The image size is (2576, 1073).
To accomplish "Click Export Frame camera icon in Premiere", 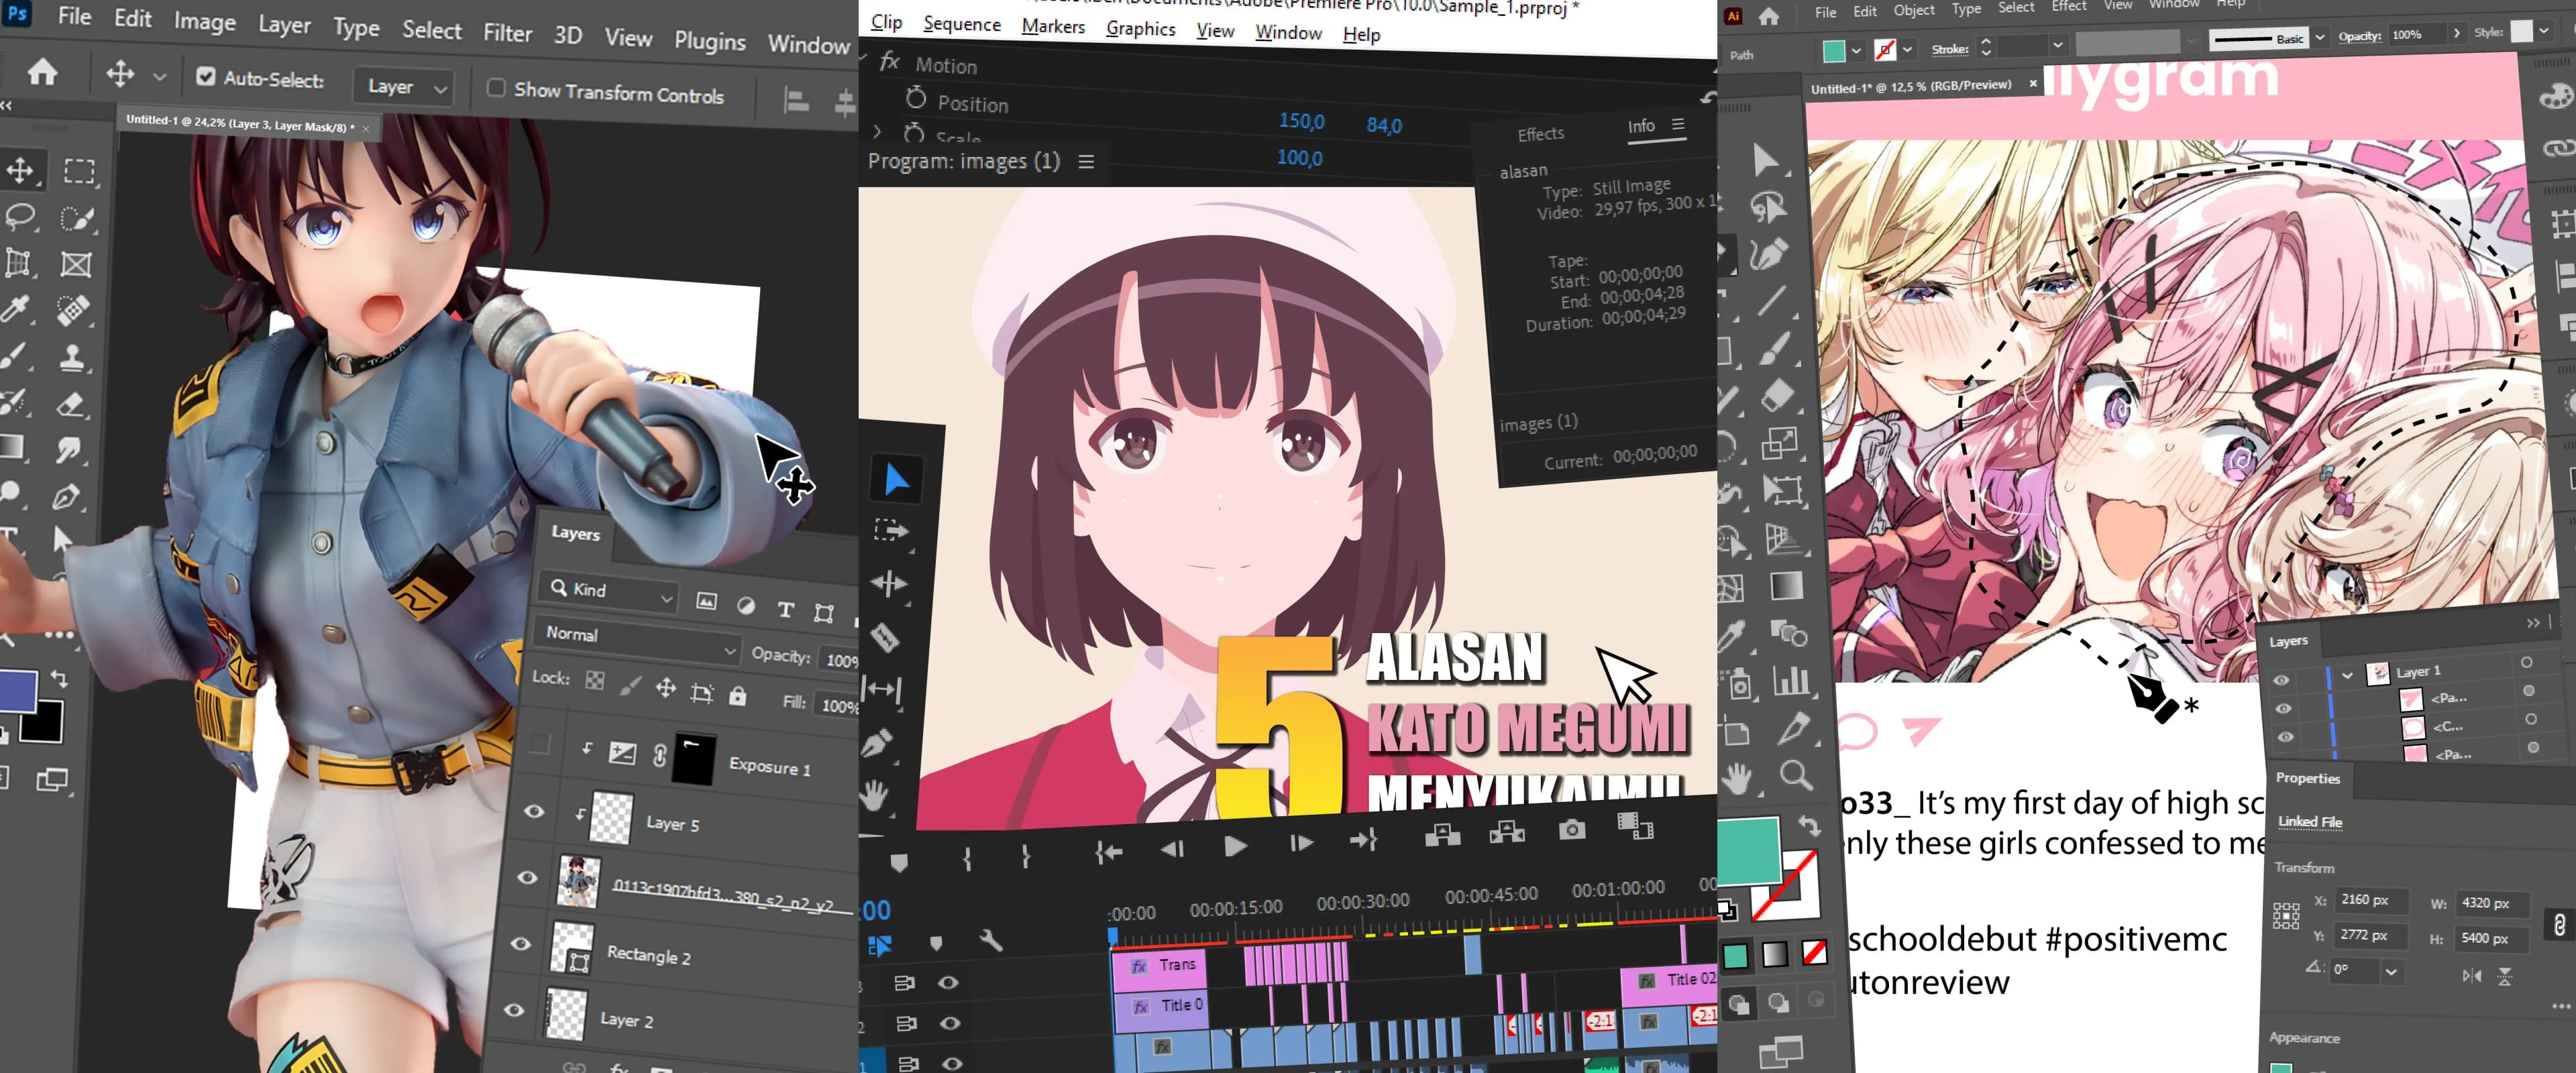I will tap(1572, 829).
